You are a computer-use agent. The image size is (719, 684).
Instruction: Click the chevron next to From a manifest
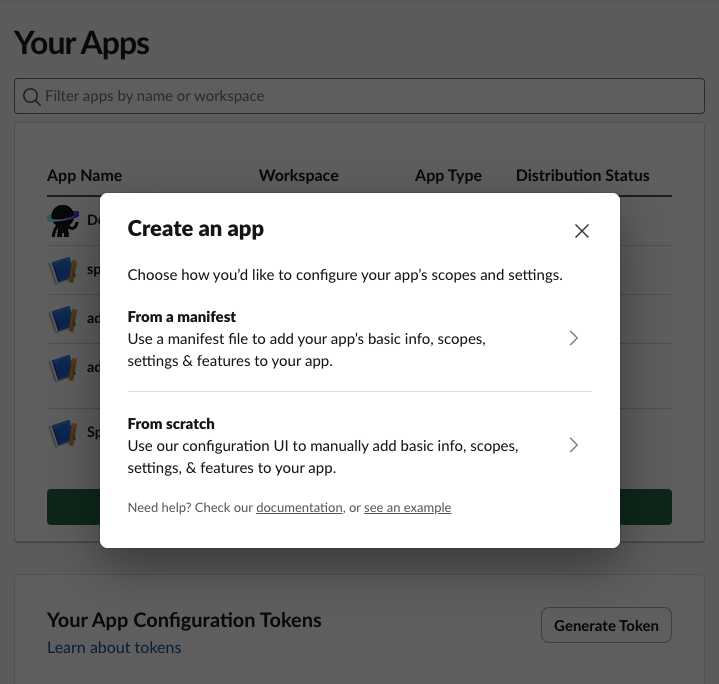click(573, 338)
